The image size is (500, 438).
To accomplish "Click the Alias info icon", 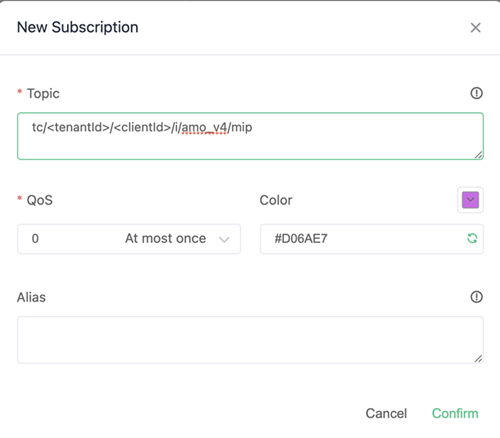I will [x=476, y=297].
